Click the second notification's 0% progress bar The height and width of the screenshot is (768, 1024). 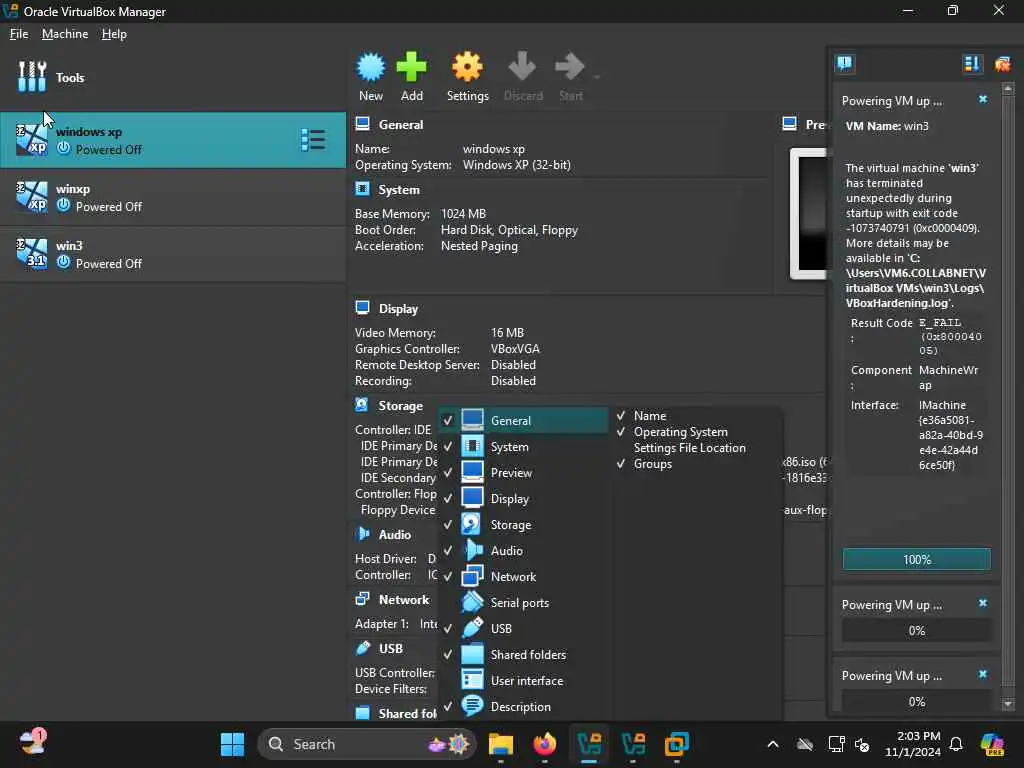pyautogui.click(x=916, y=631)
